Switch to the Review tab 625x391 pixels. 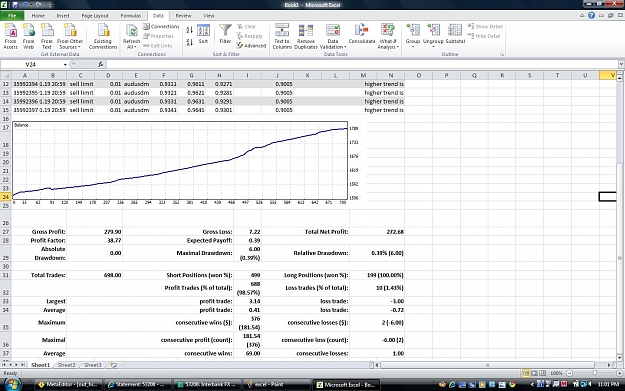(x=183, y=16)
